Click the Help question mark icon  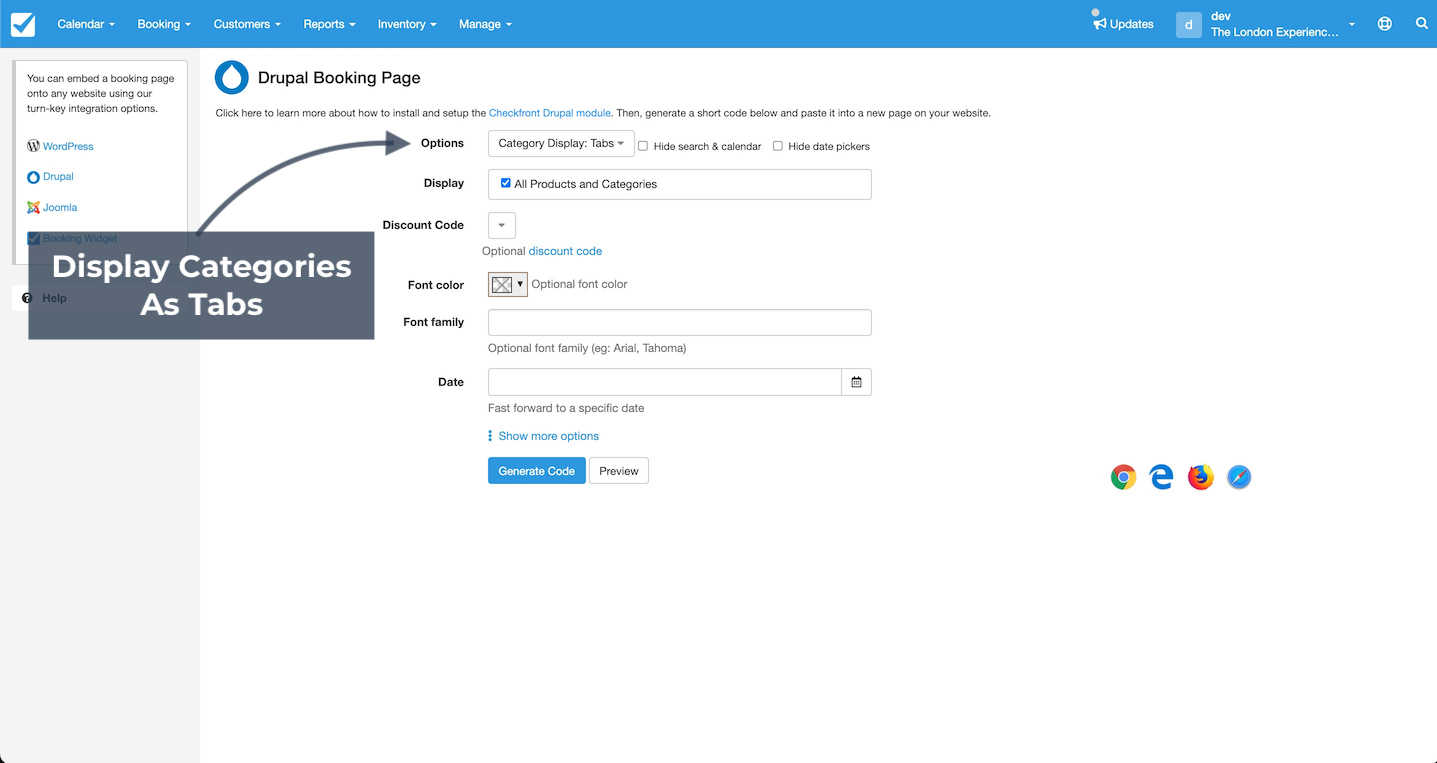27,298
